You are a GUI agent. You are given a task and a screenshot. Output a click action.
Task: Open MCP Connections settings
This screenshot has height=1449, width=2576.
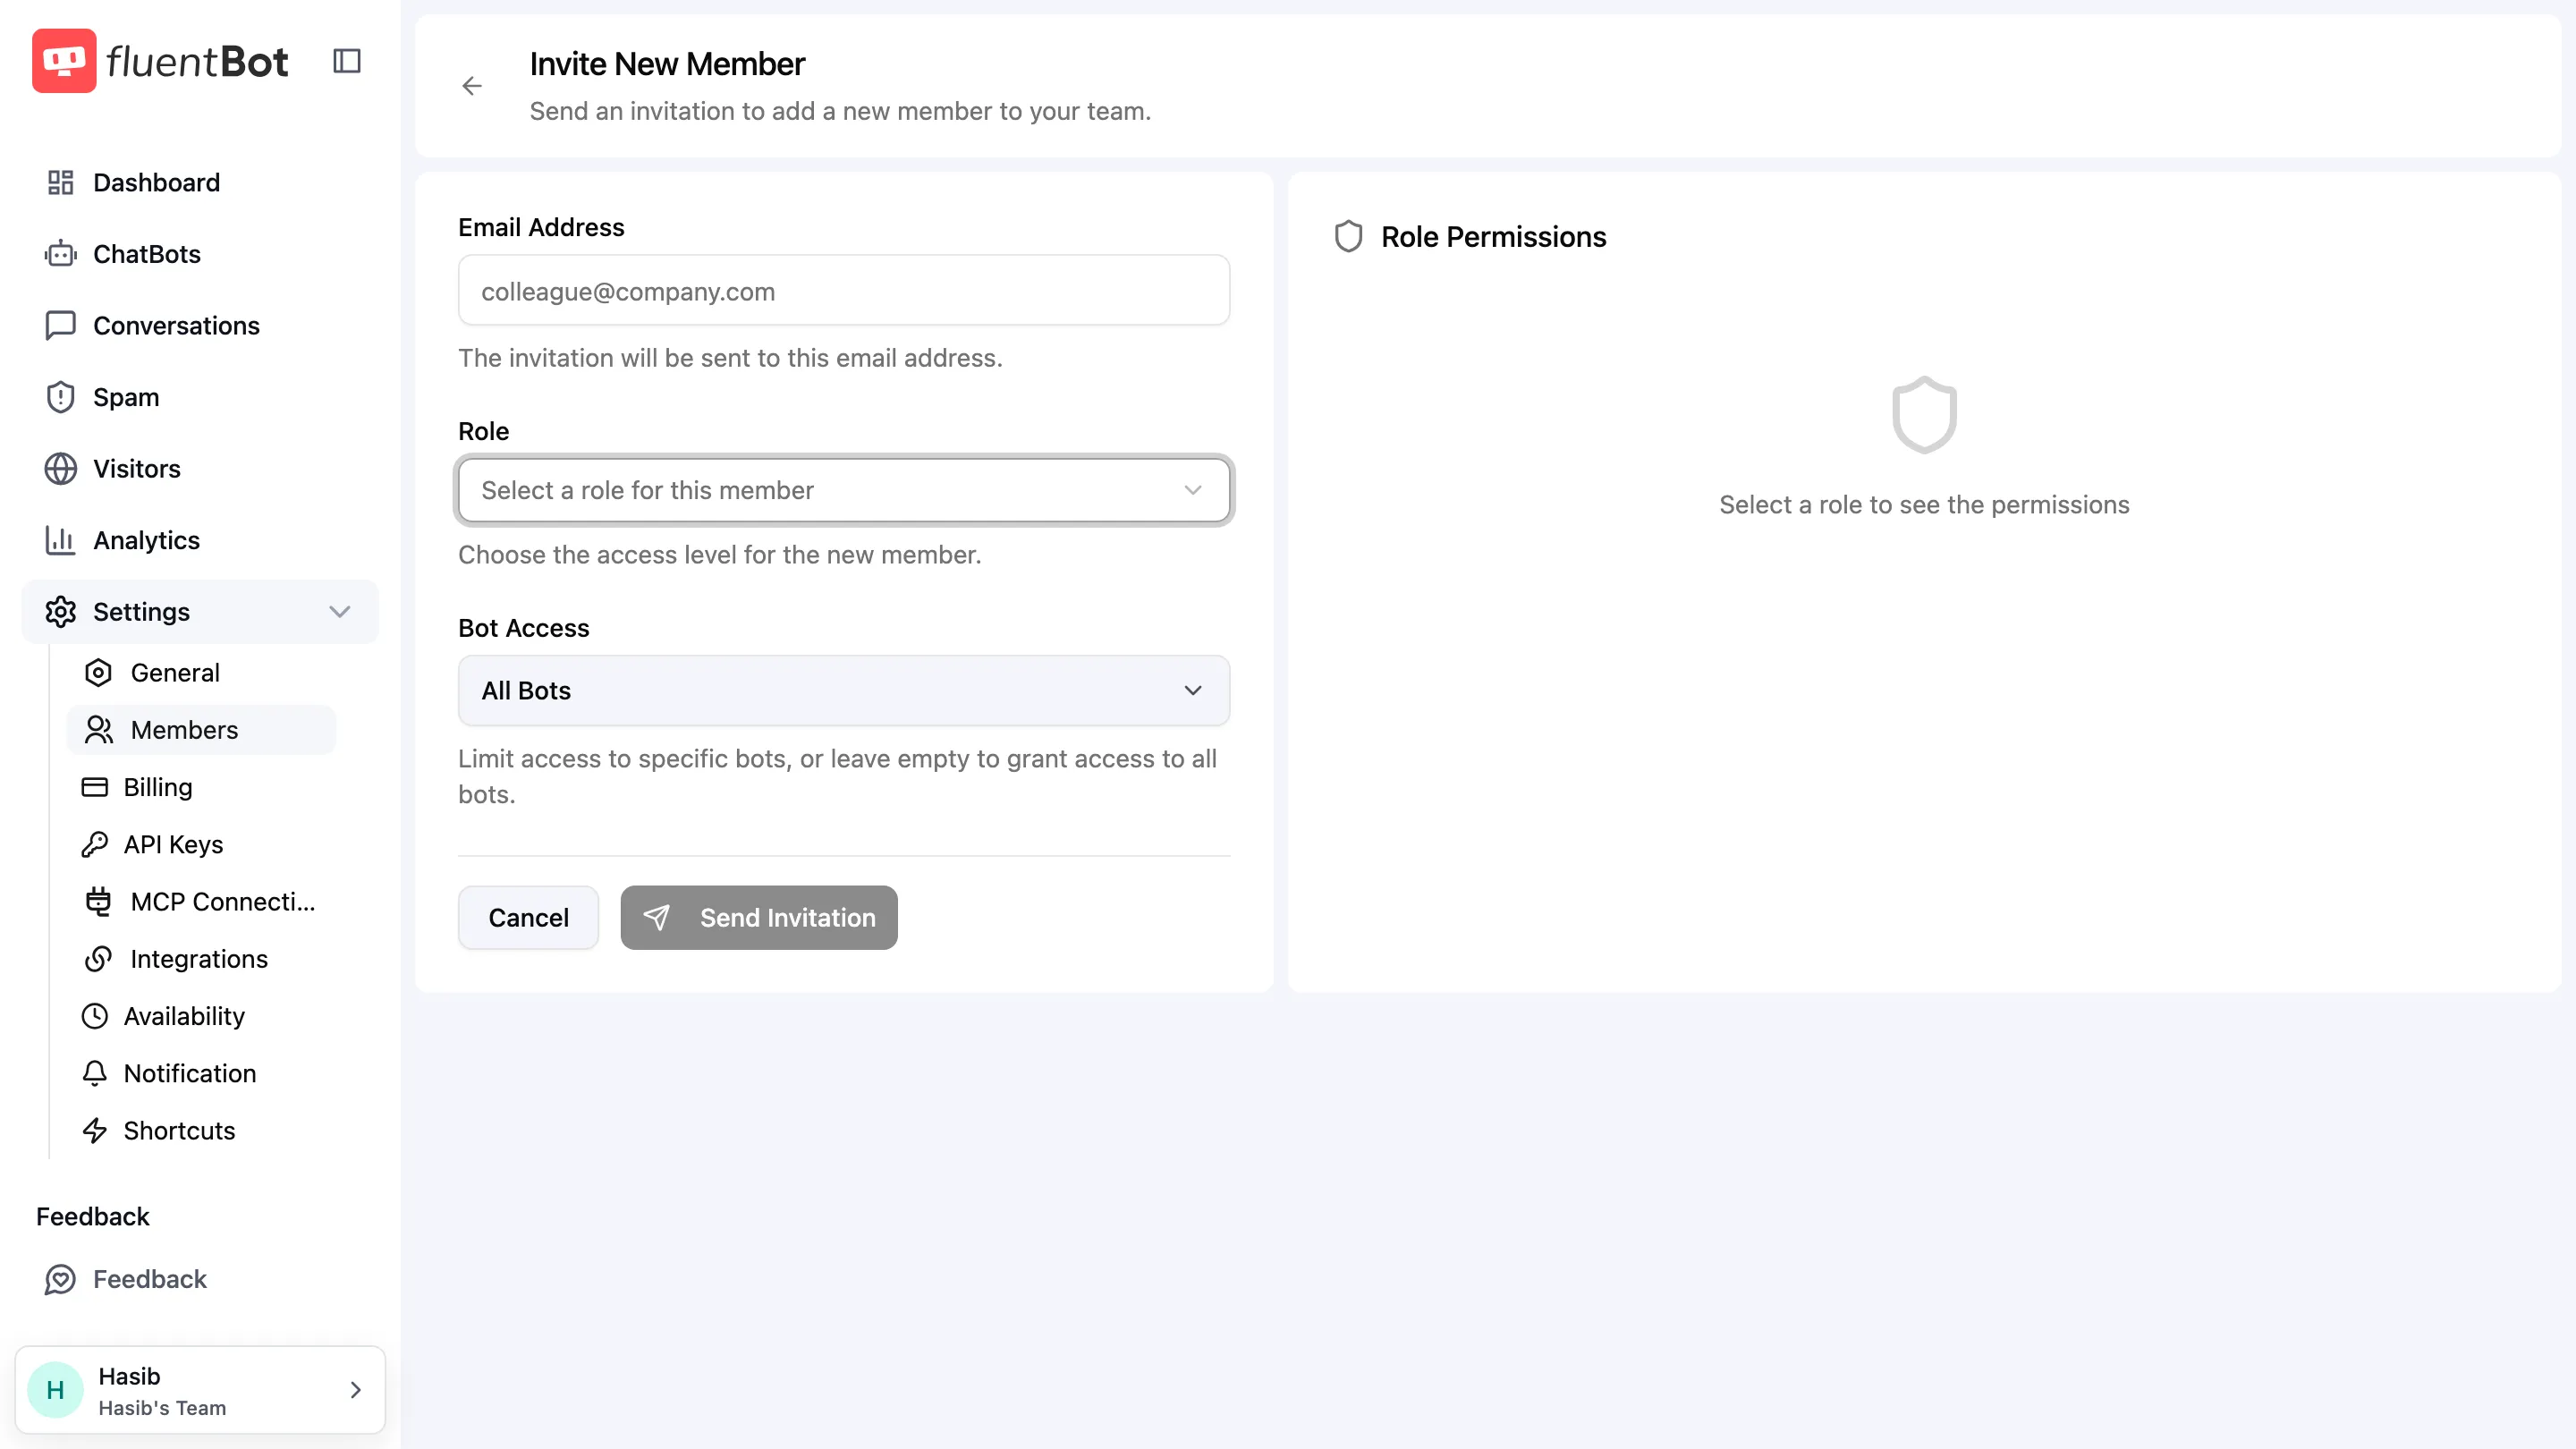pyautogui.click(x=201, y=902)
